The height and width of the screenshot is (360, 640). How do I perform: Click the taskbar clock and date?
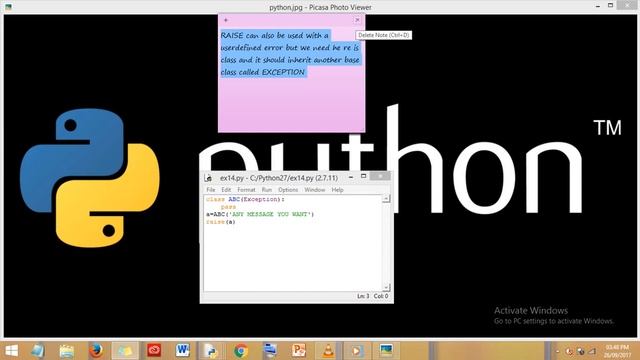tap(617, 351)
